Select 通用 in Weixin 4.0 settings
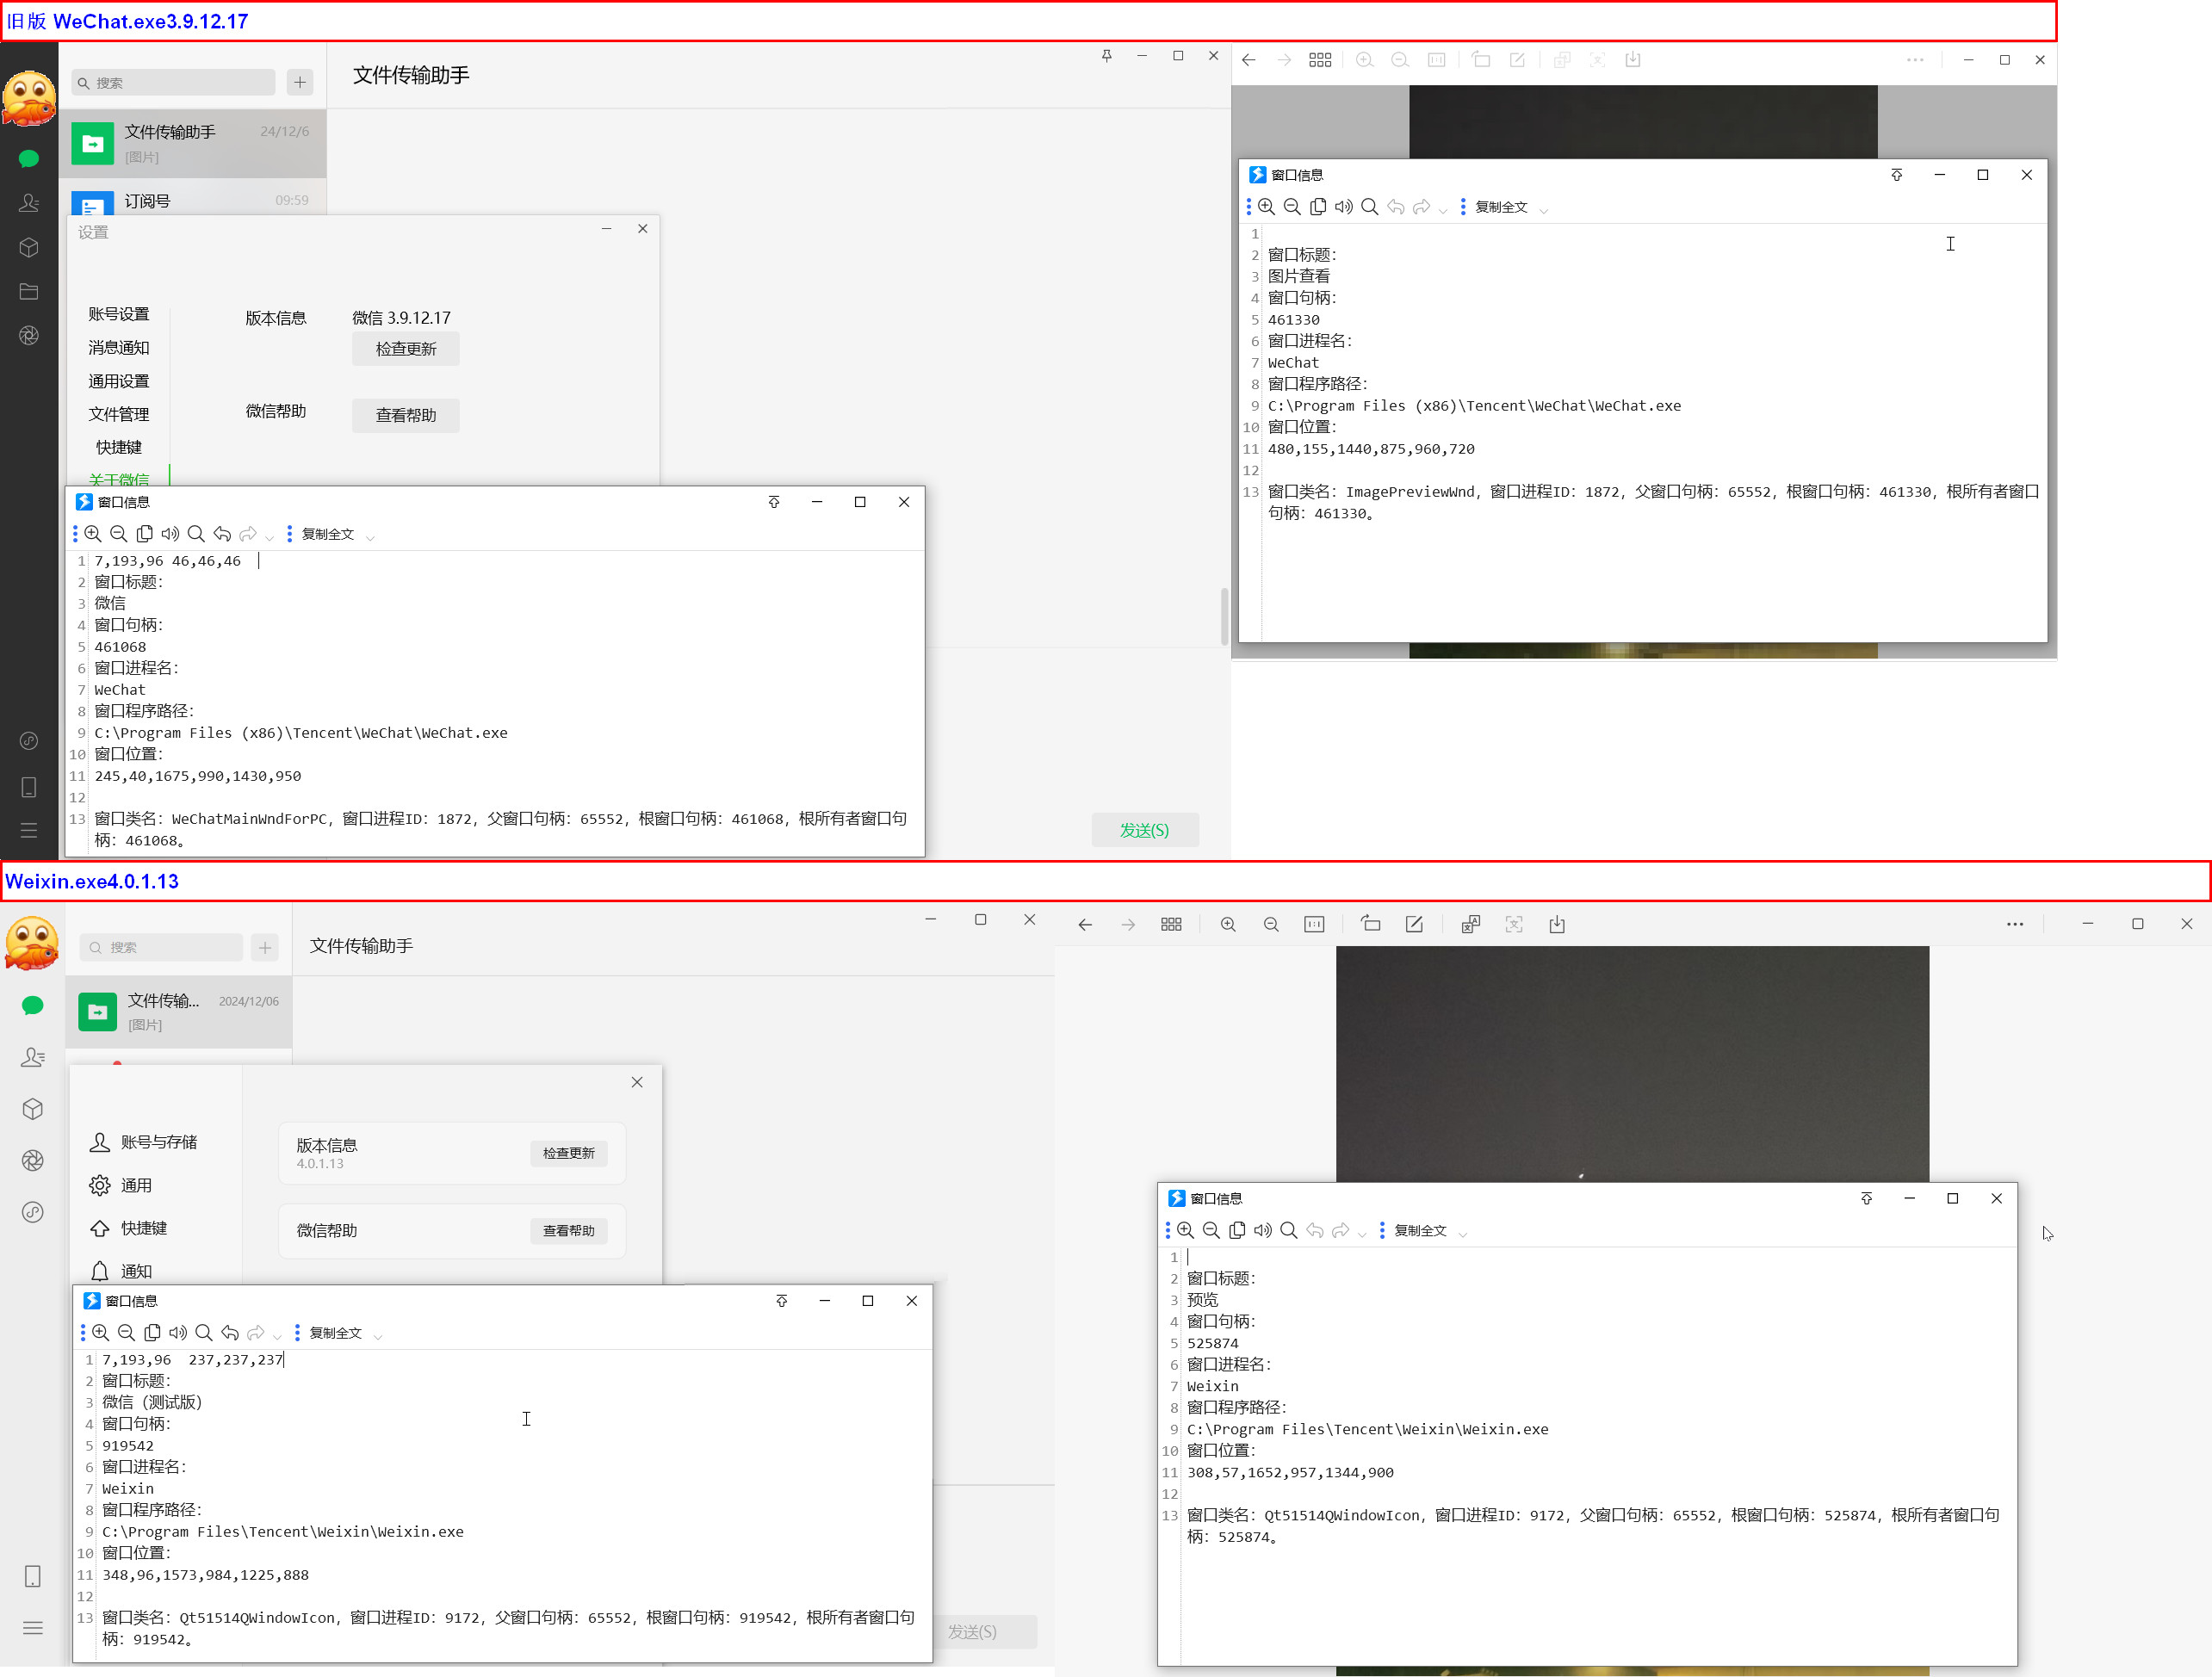This screenshot has height=1677, width=2212. [121, 1185]
